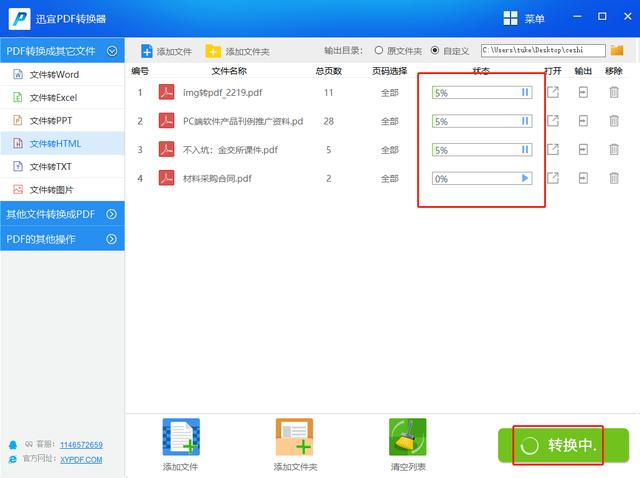Expand the 其他文件转换成PDF section
The image size is (640, 478).
point(111,214)
